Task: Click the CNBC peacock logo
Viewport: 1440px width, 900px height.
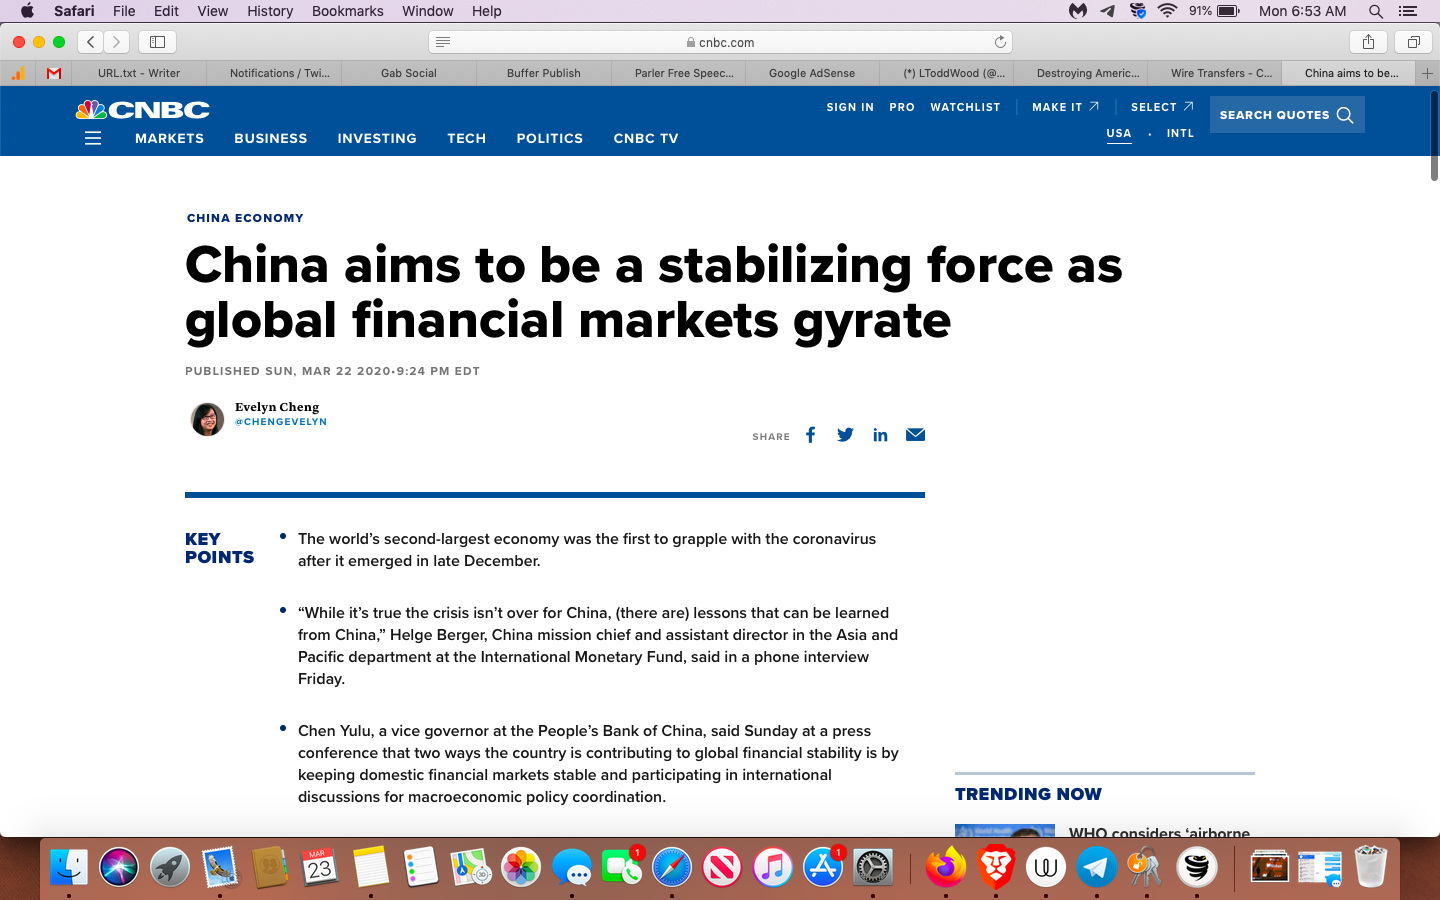Action: pyautogui.click(x=143, y=110)
